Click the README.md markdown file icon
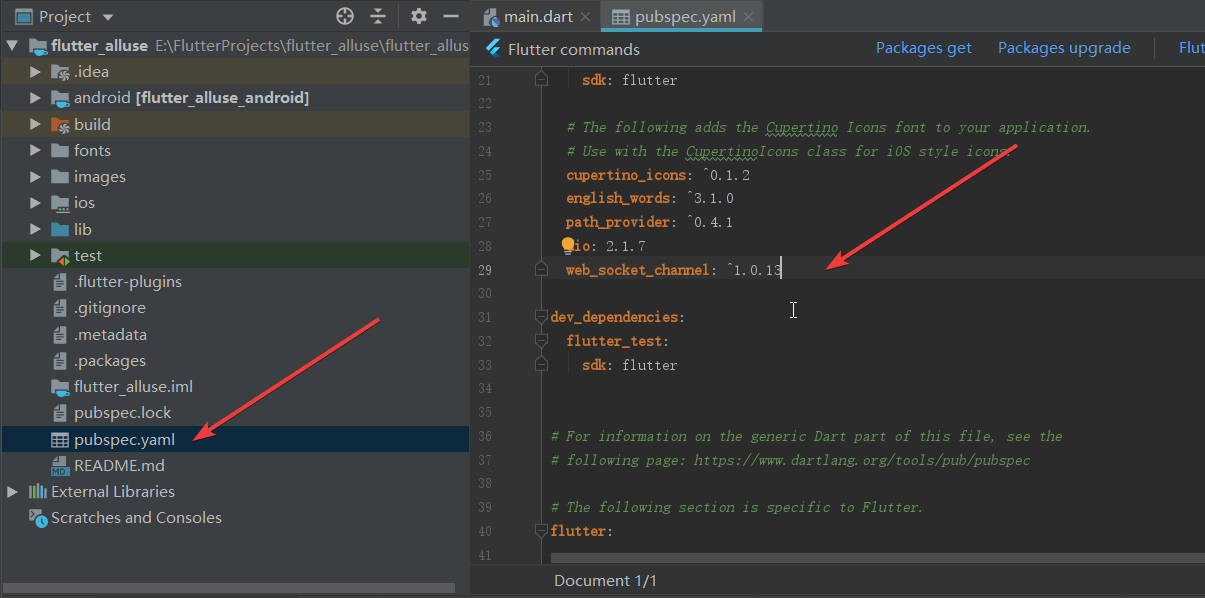This screenshot has height=598, width=1205. click(x=59, y=465)
